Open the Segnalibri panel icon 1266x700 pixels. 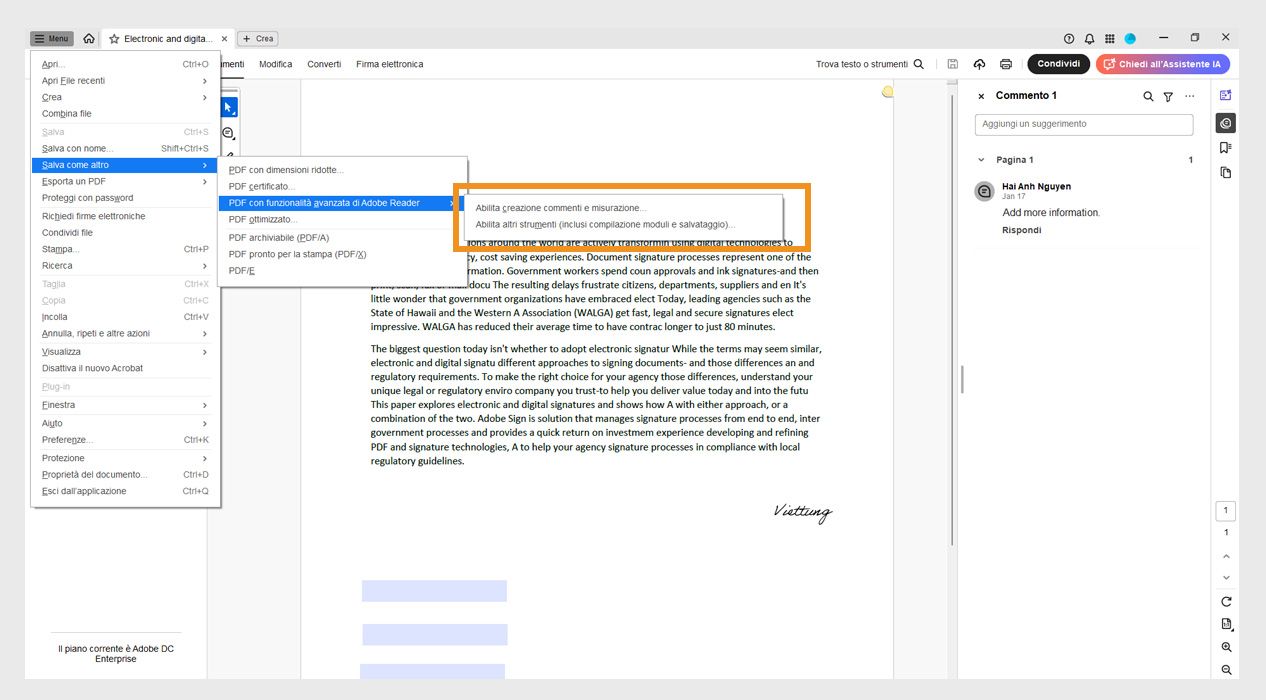click(x=1226, y=145)
